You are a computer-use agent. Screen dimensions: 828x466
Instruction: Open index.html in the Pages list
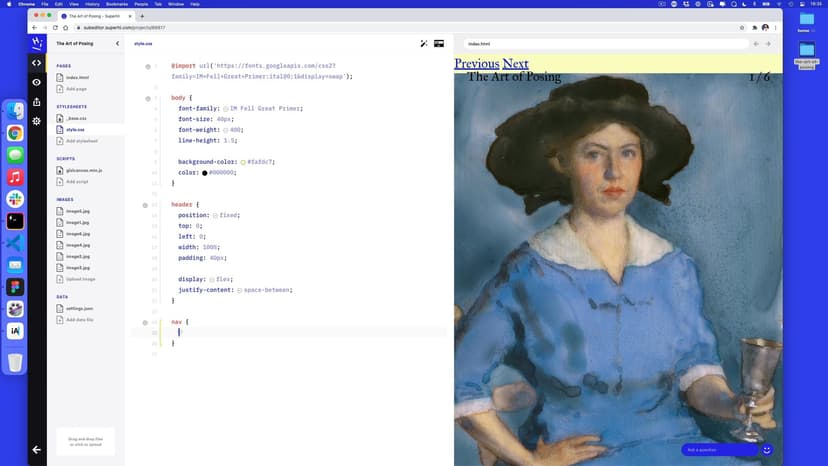(x=77, y=77)
